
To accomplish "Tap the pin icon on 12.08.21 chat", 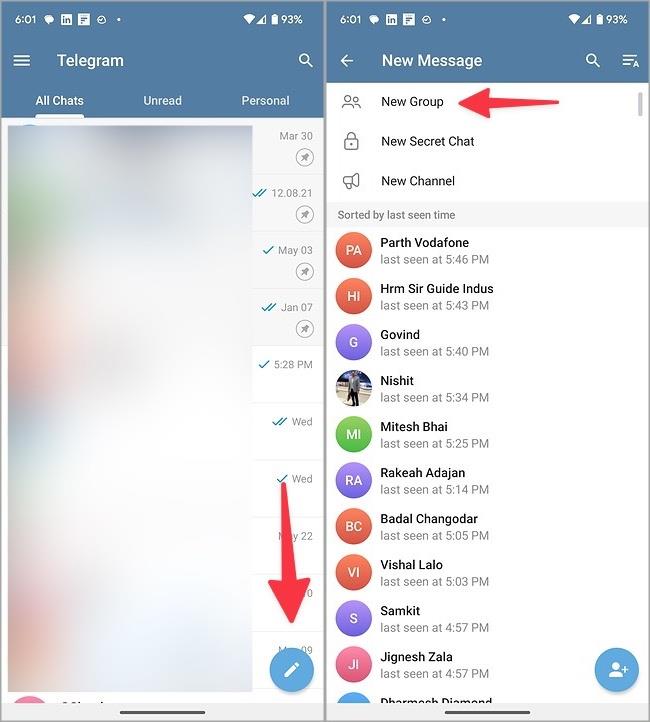I will (x=305, y=215).
